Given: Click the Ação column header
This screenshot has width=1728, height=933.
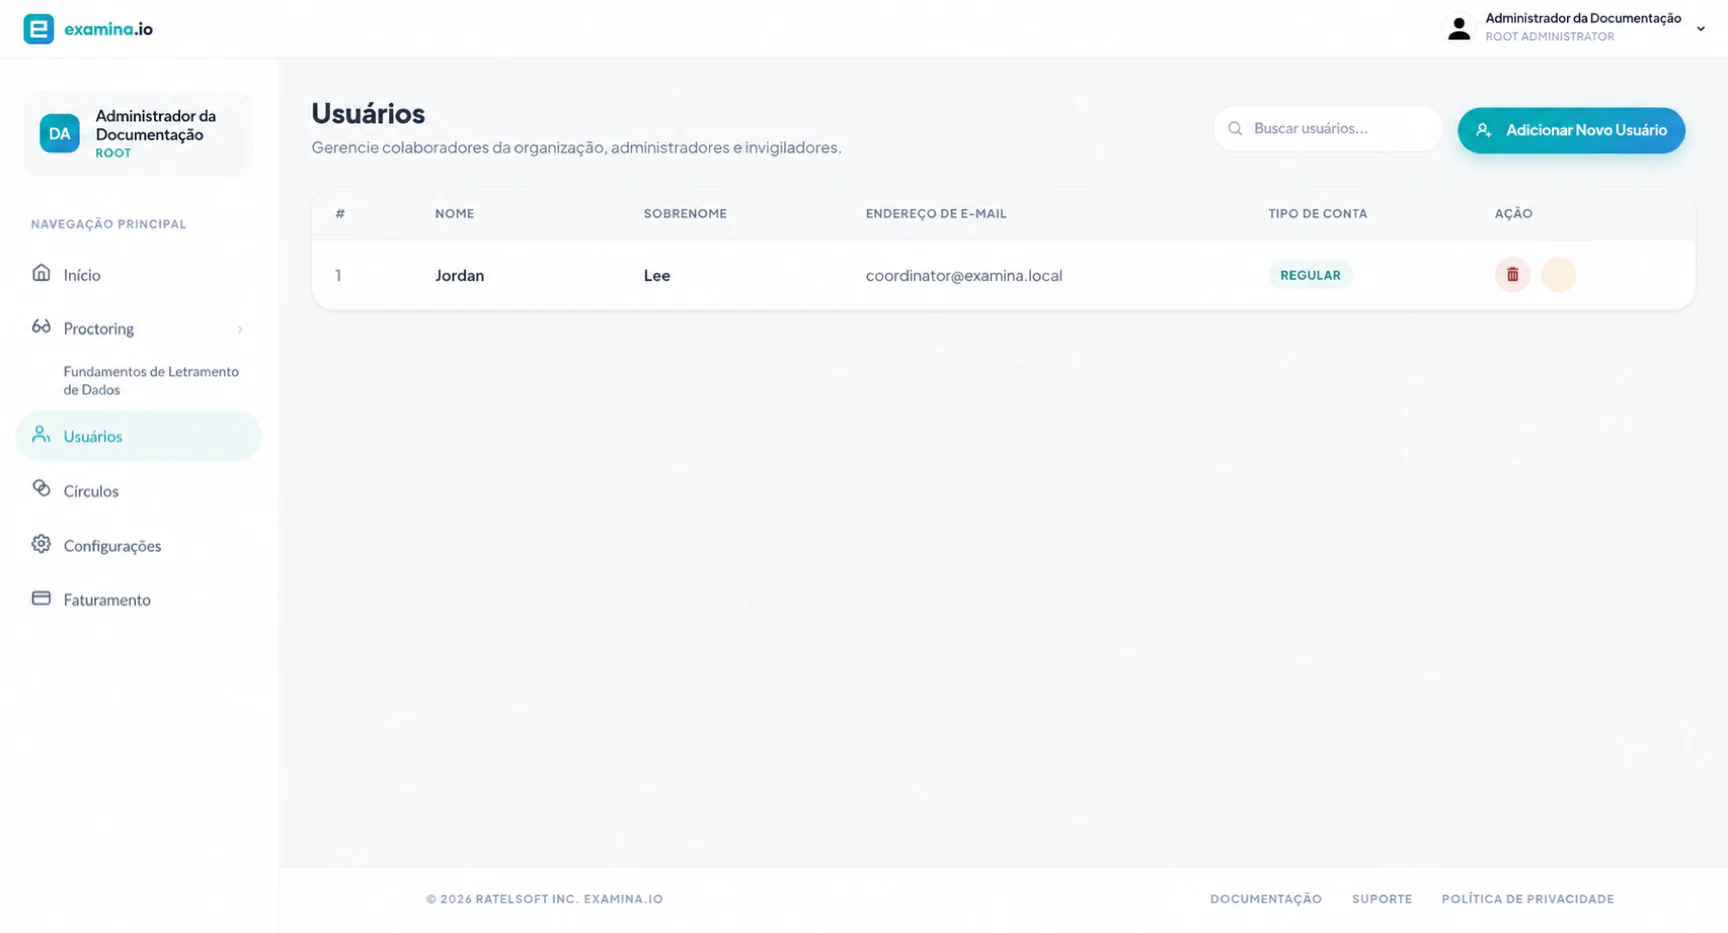Looking at the screenshot, I should coord(1513,214).
